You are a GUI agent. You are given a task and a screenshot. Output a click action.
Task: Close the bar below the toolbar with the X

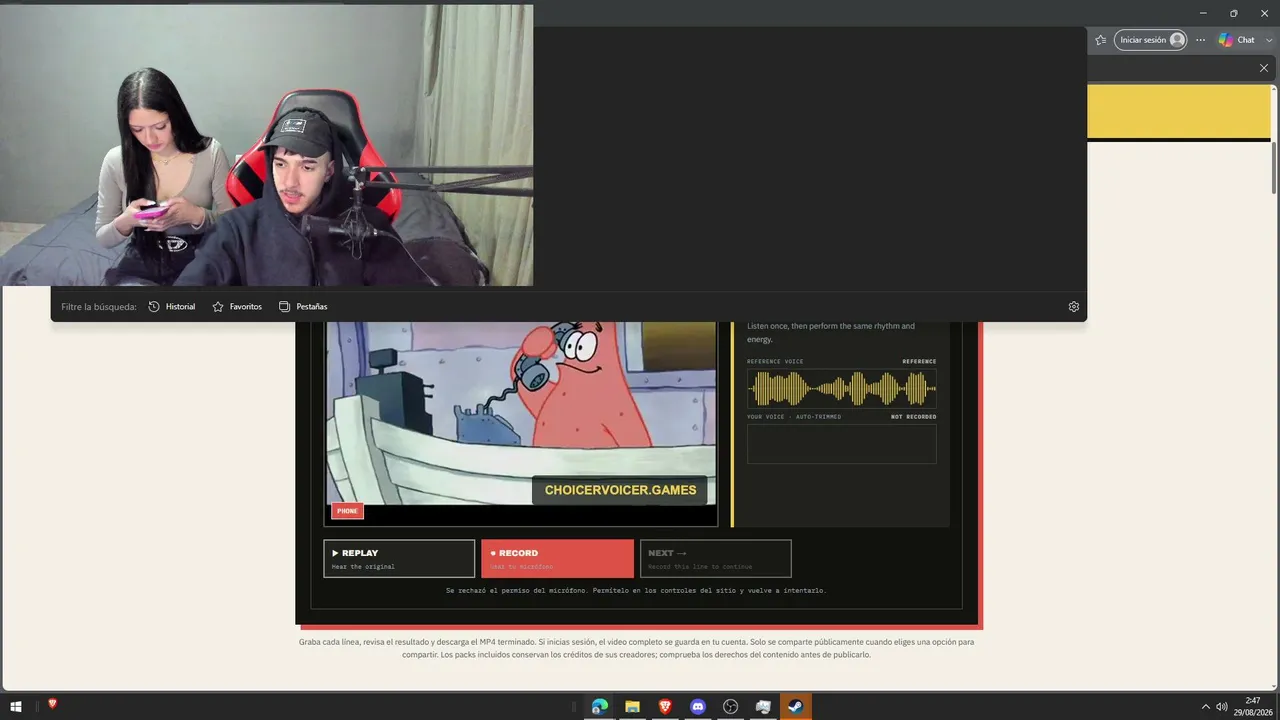click(x=1264, y=68)
